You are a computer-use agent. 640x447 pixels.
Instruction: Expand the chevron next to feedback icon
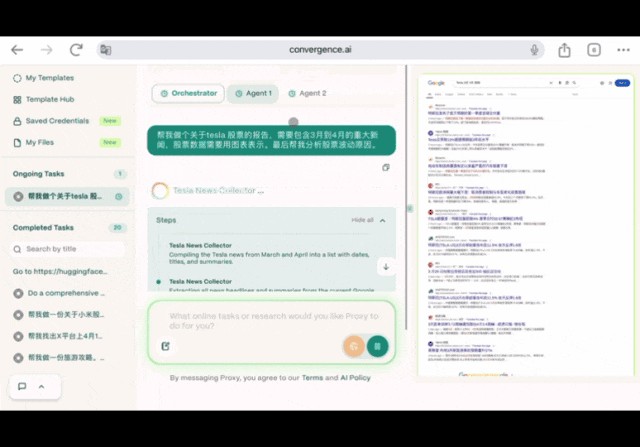point(41,387)
